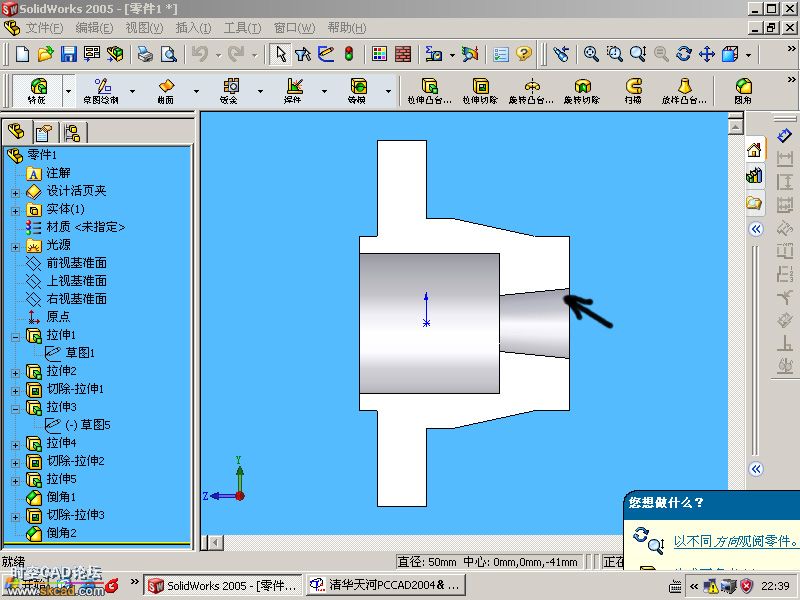Expand the 实体(1) tree node
Screen dimensions: 800x600
pyautogui.click(x=15, y=211)
